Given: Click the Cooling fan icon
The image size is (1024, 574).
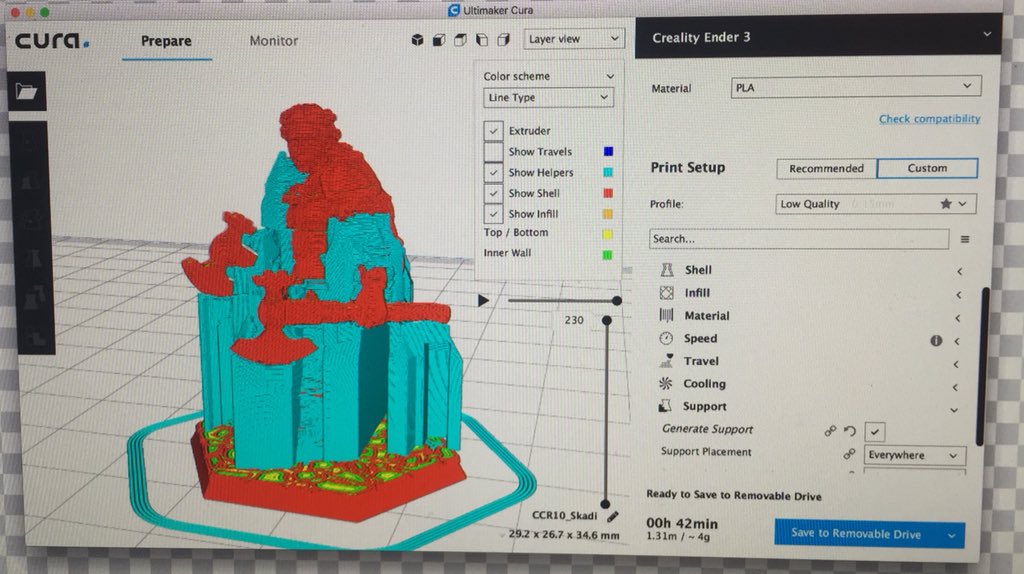Looking at the screenshot, I should pyautogui.click(x=665, y=383).
